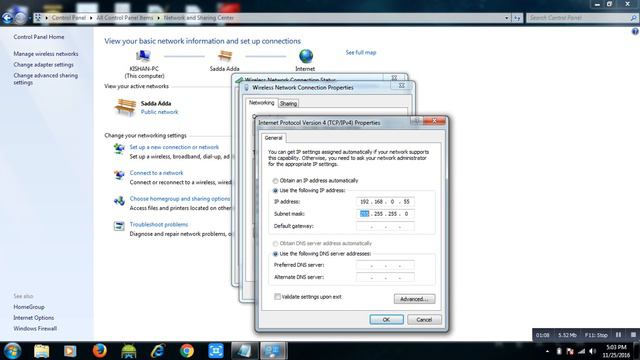The width and height of the screenshot is (640, 360).
Task: Close the IPv4 Properties dialog
Action: point(434,121)
